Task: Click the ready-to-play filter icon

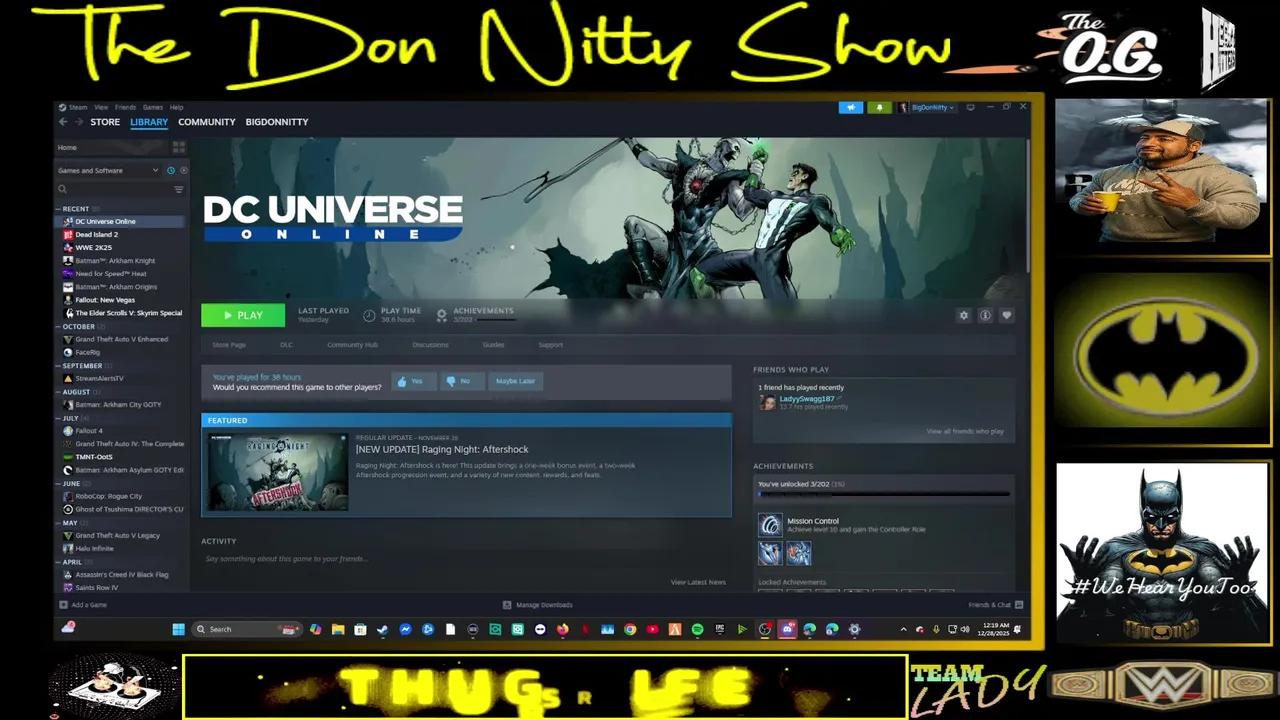Action: [x=184, y=170]
